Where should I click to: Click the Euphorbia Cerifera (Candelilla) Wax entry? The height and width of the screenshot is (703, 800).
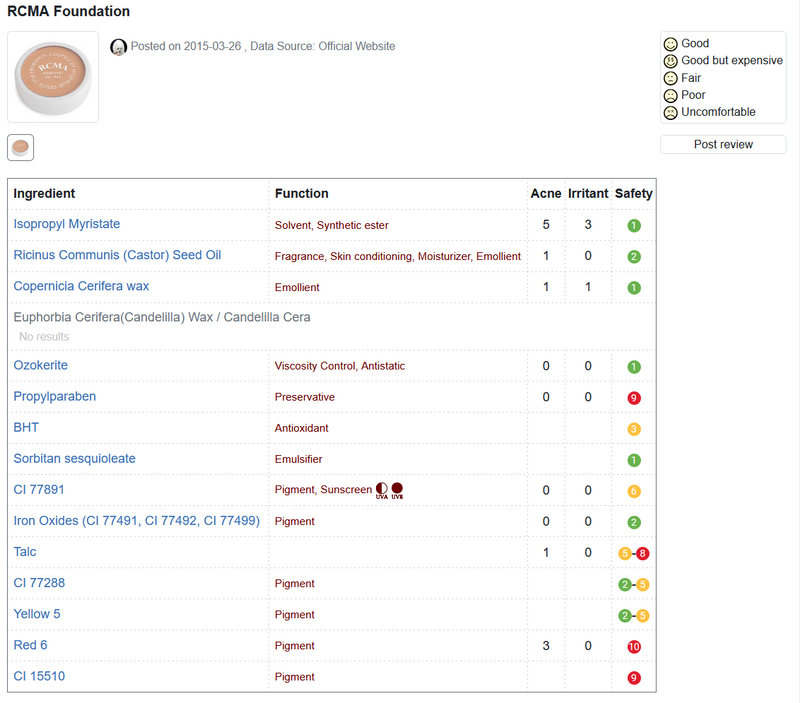point(162,317)
